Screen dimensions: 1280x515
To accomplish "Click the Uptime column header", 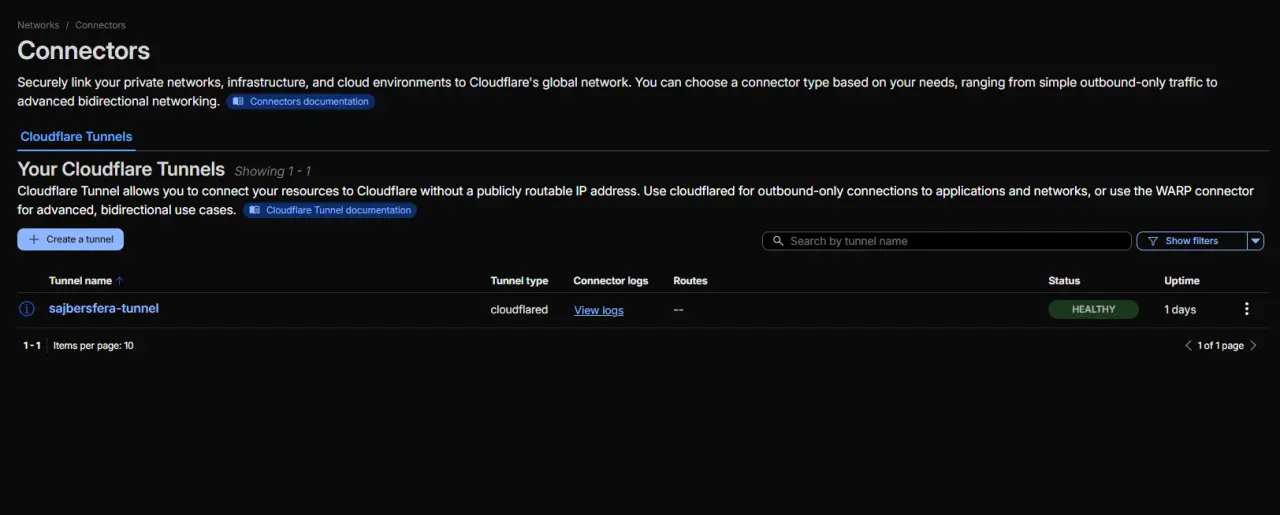I will click(1182, 281).
